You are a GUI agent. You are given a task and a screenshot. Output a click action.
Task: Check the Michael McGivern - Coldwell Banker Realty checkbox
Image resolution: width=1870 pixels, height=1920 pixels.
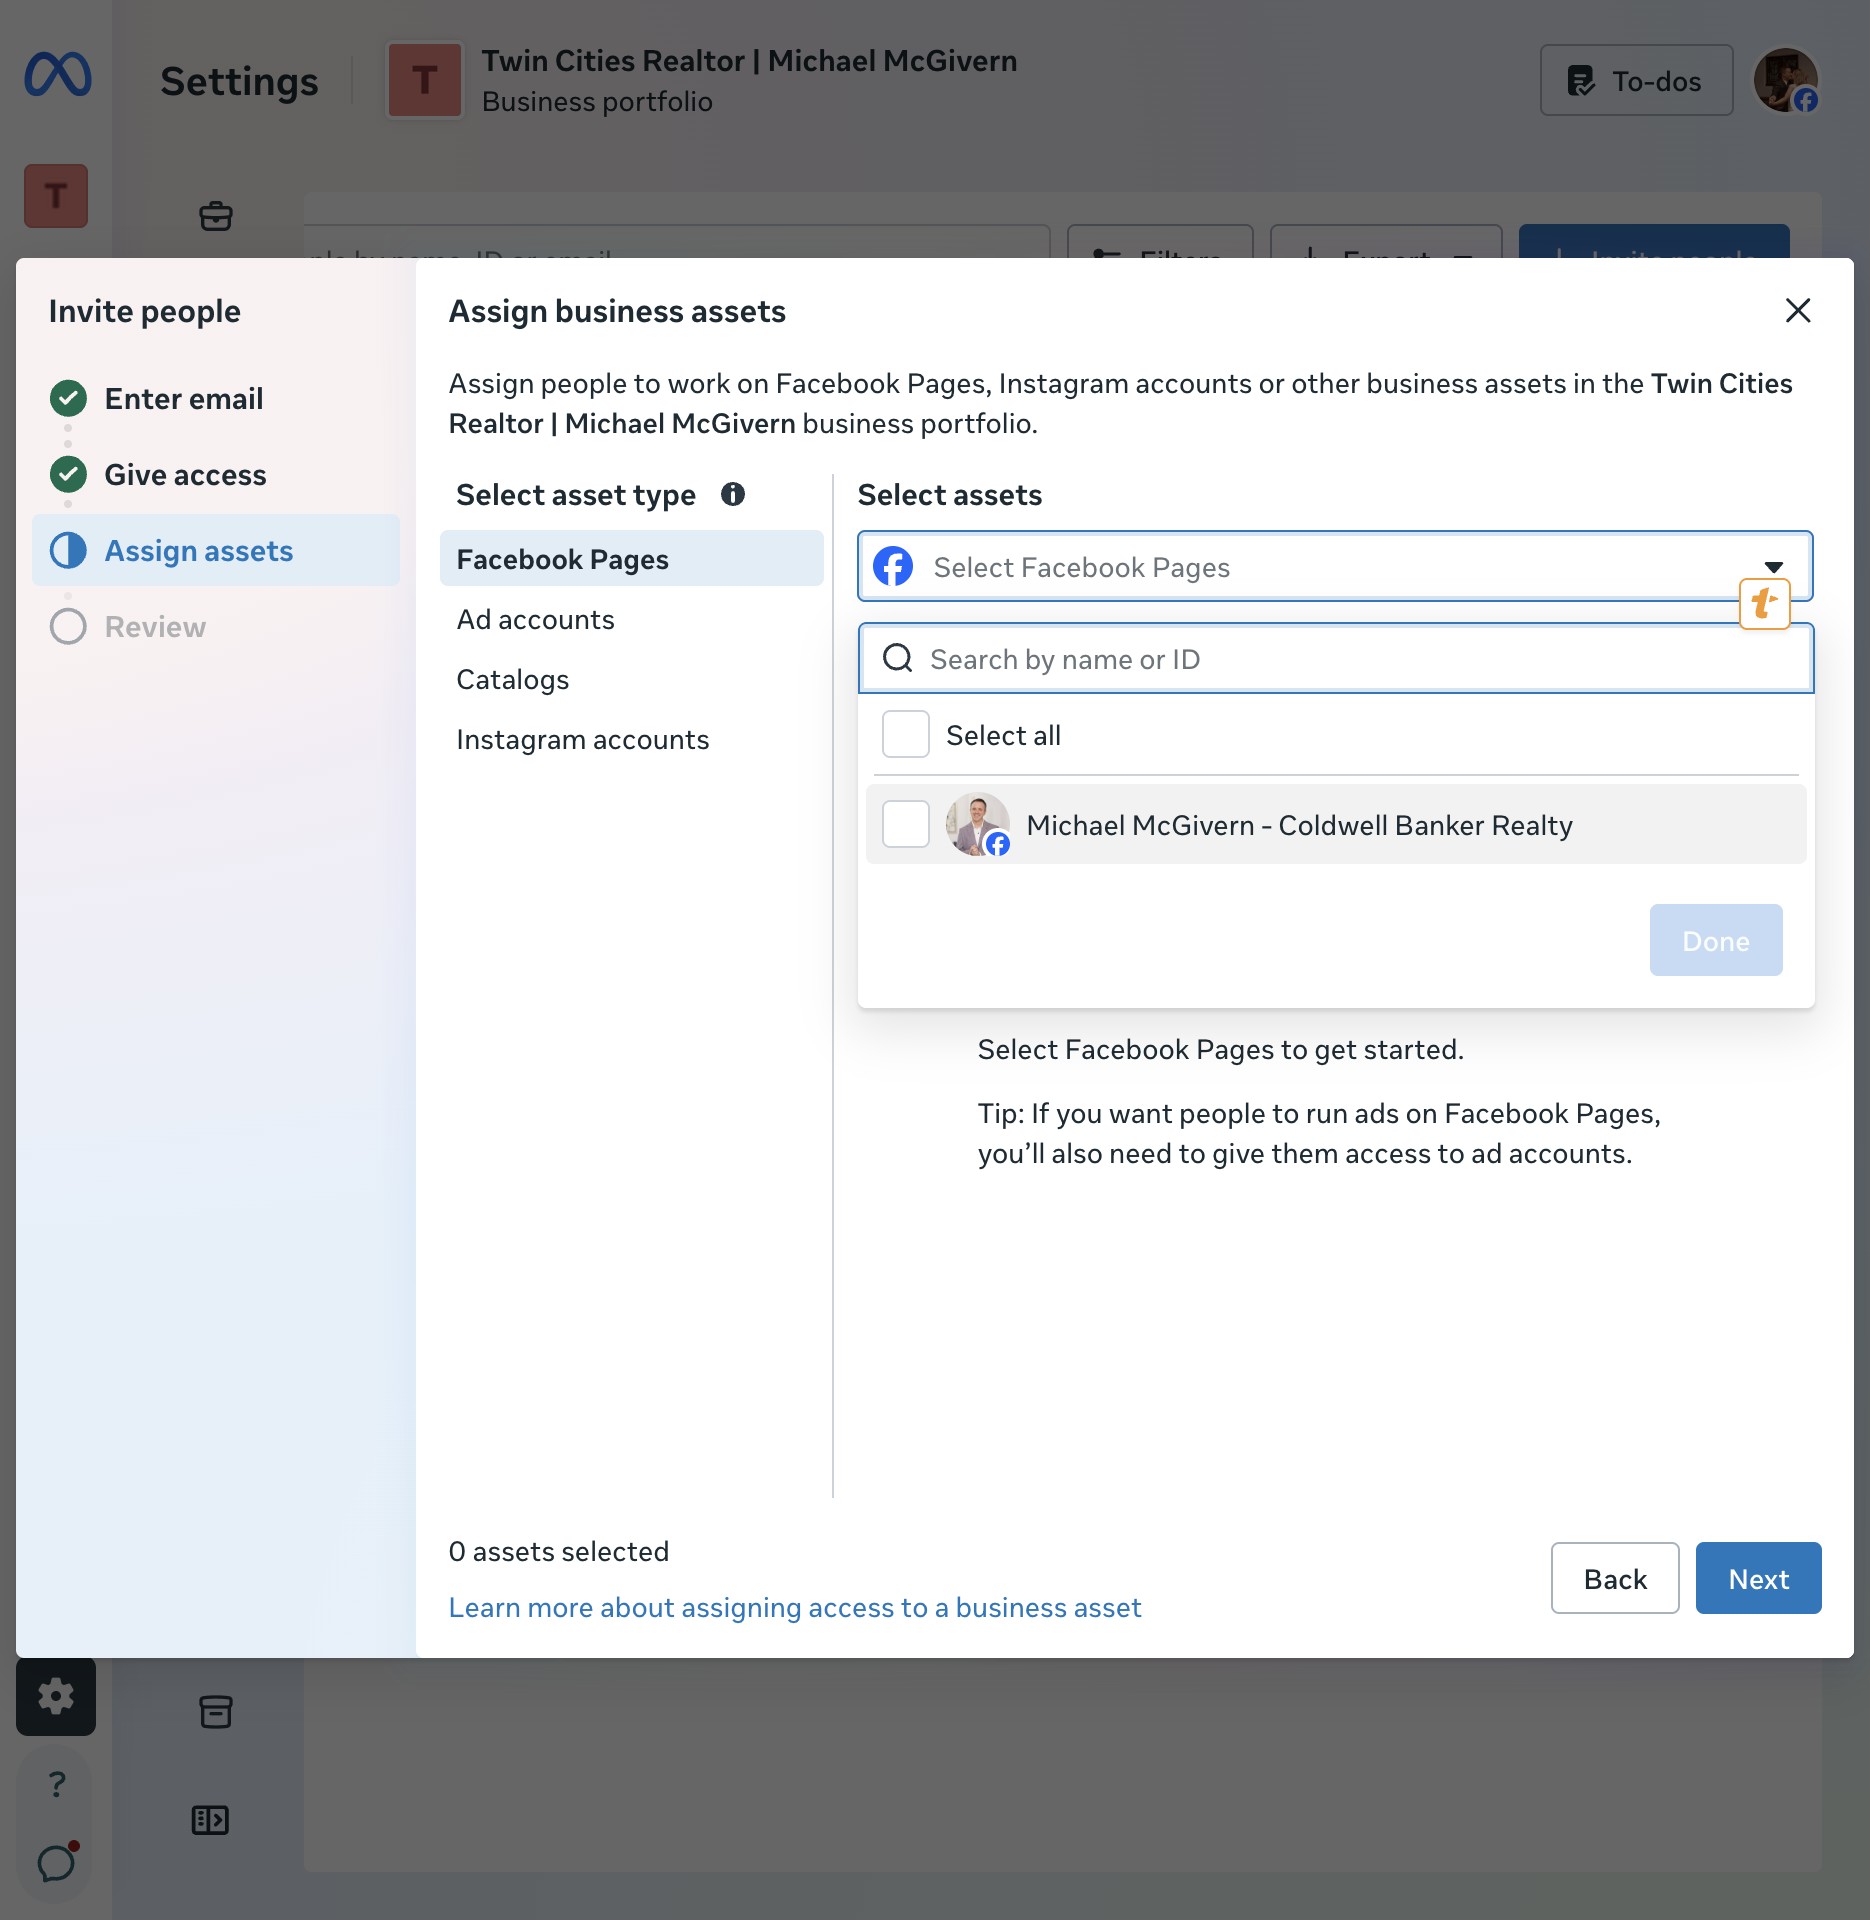[x=906, y=824]
